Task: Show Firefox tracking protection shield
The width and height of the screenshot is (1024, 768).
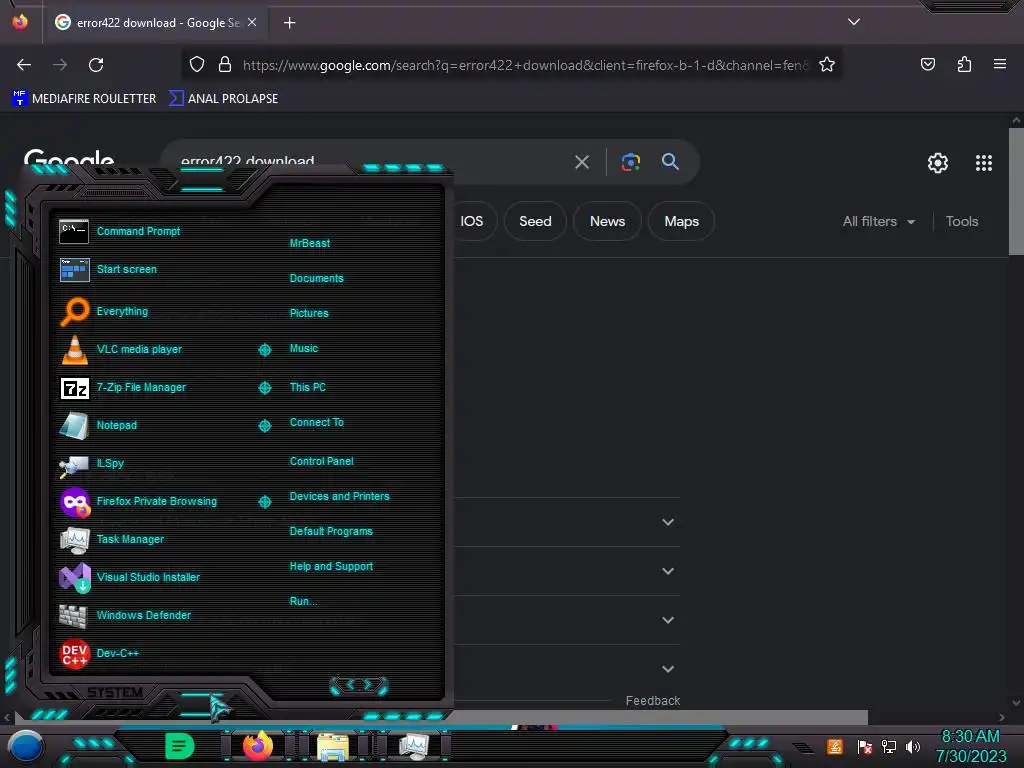Action: point(197,65)
